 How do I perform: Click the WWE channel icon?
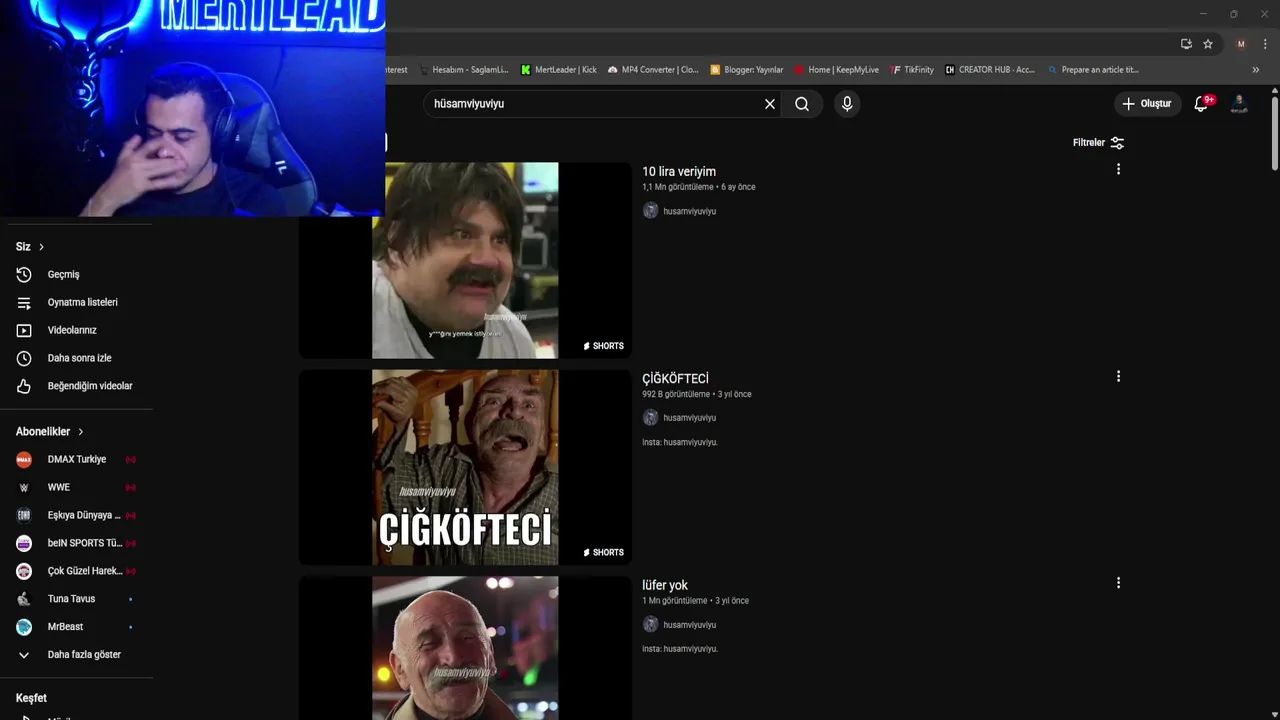tap(24, 487)
